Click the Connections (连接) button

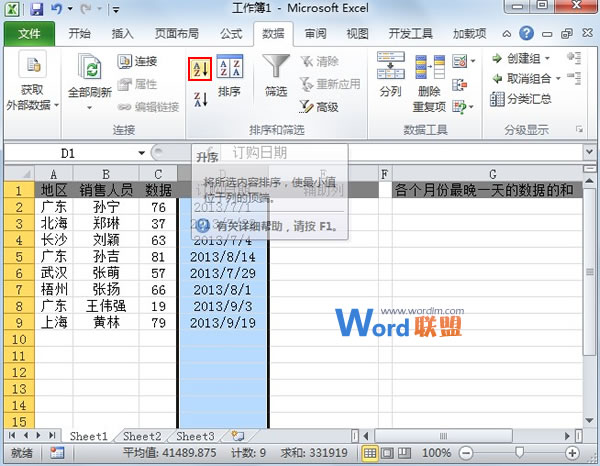pos(137,61)
